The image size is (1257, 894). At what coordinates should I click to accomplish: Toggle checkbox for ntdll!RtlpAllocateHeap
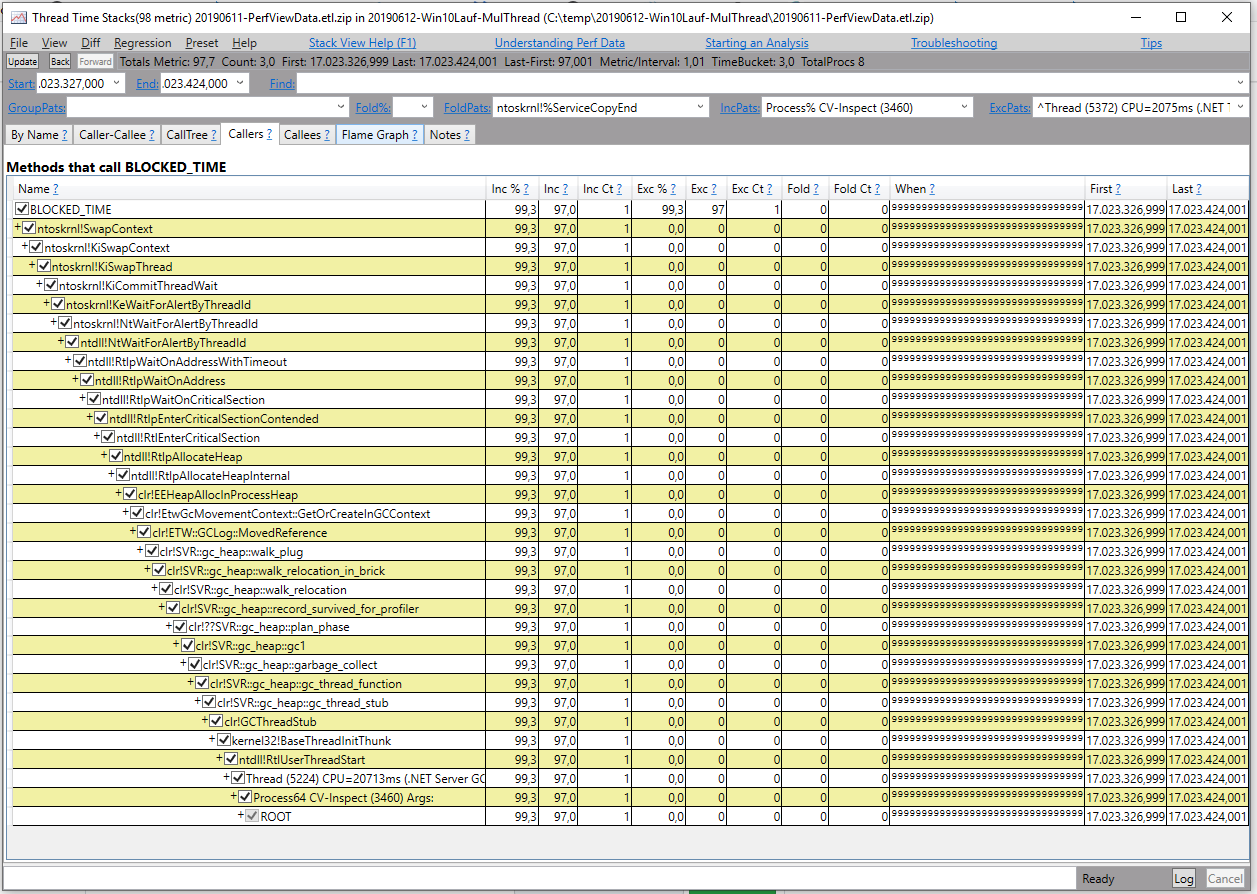coord(116,457)
